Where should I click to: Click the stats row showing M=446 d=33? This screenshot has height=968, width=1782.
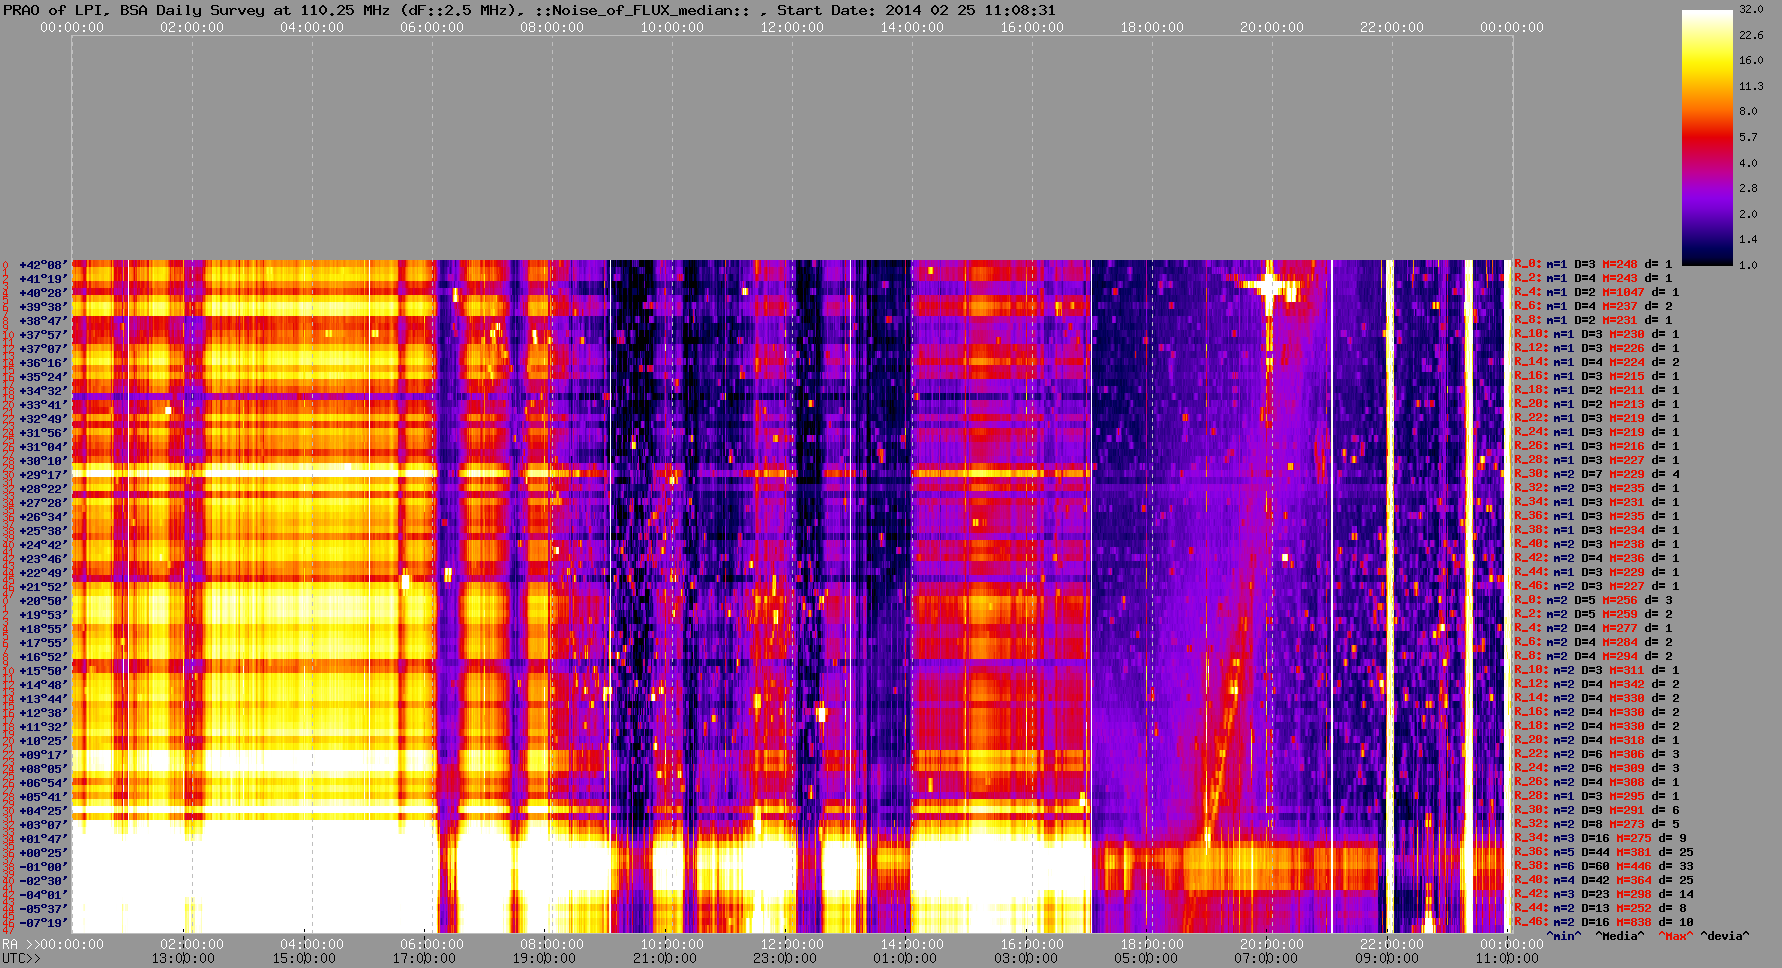[1604, 866]
